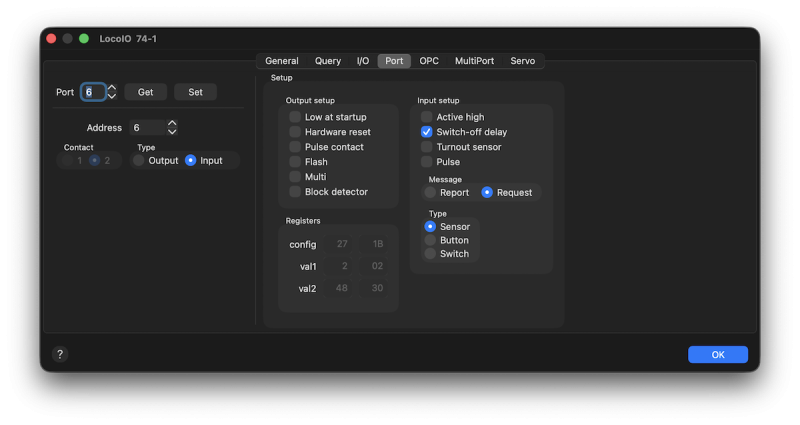Open the Servo tab
This screenshot has width=800, height=425.
pyautogui.click(x=522, y=61)
